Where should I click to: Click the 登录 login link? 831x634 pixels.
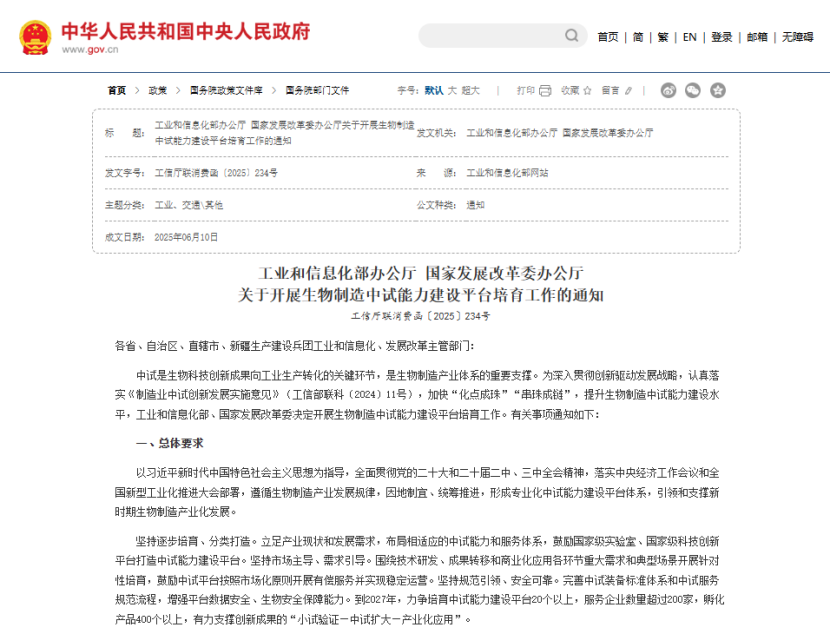tap(722, 37)
